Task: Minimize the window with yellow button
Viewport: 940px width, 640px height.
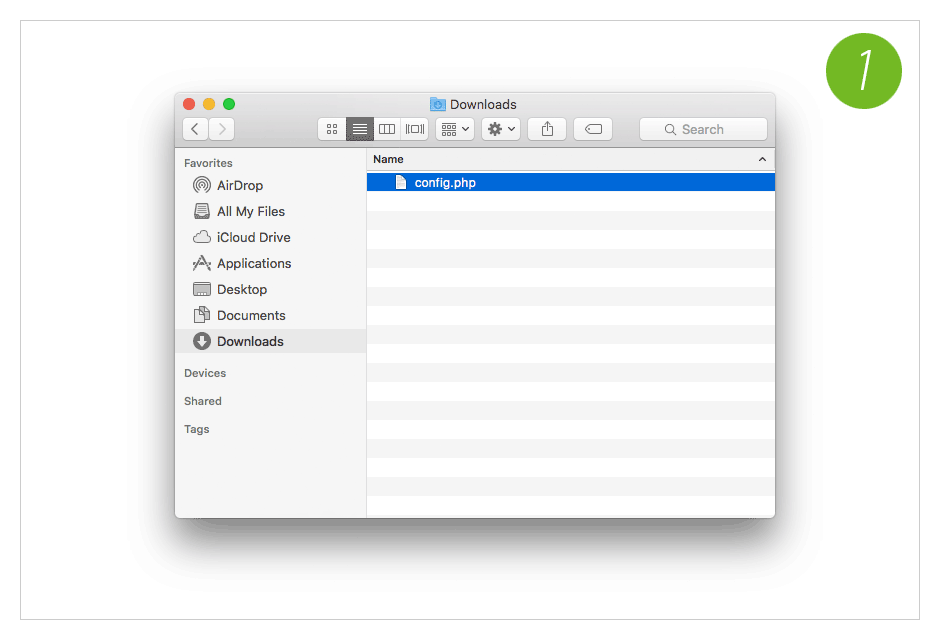Action: [x=209, y=104]
